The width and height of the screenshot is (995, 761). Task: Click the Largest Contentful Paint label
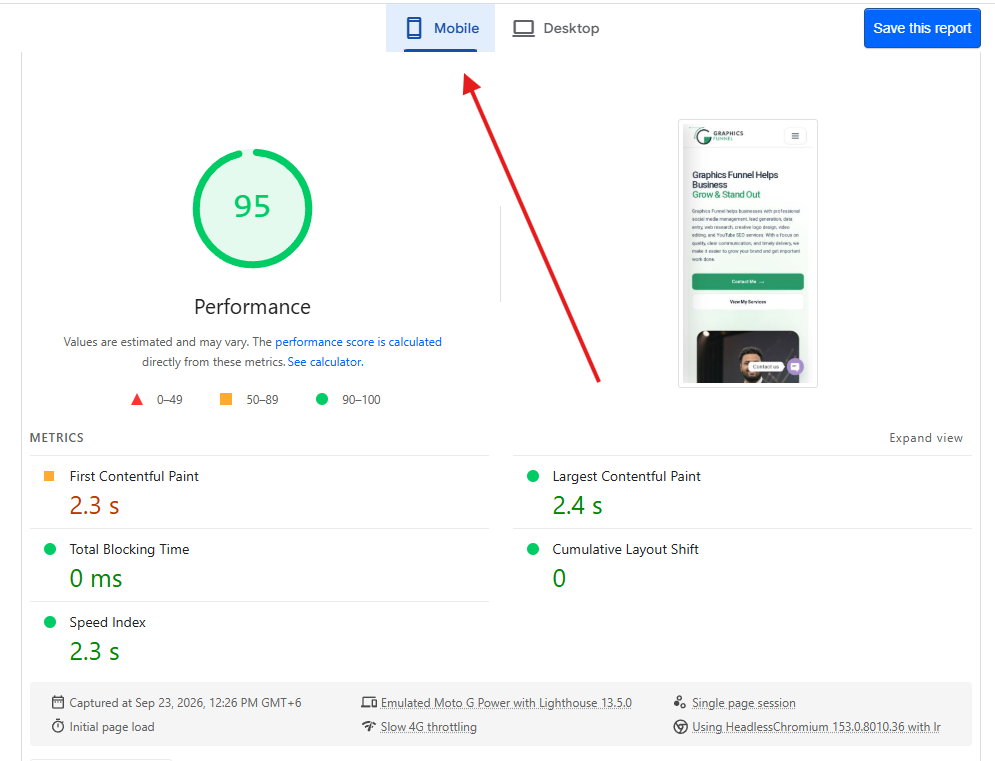(626, 476)
